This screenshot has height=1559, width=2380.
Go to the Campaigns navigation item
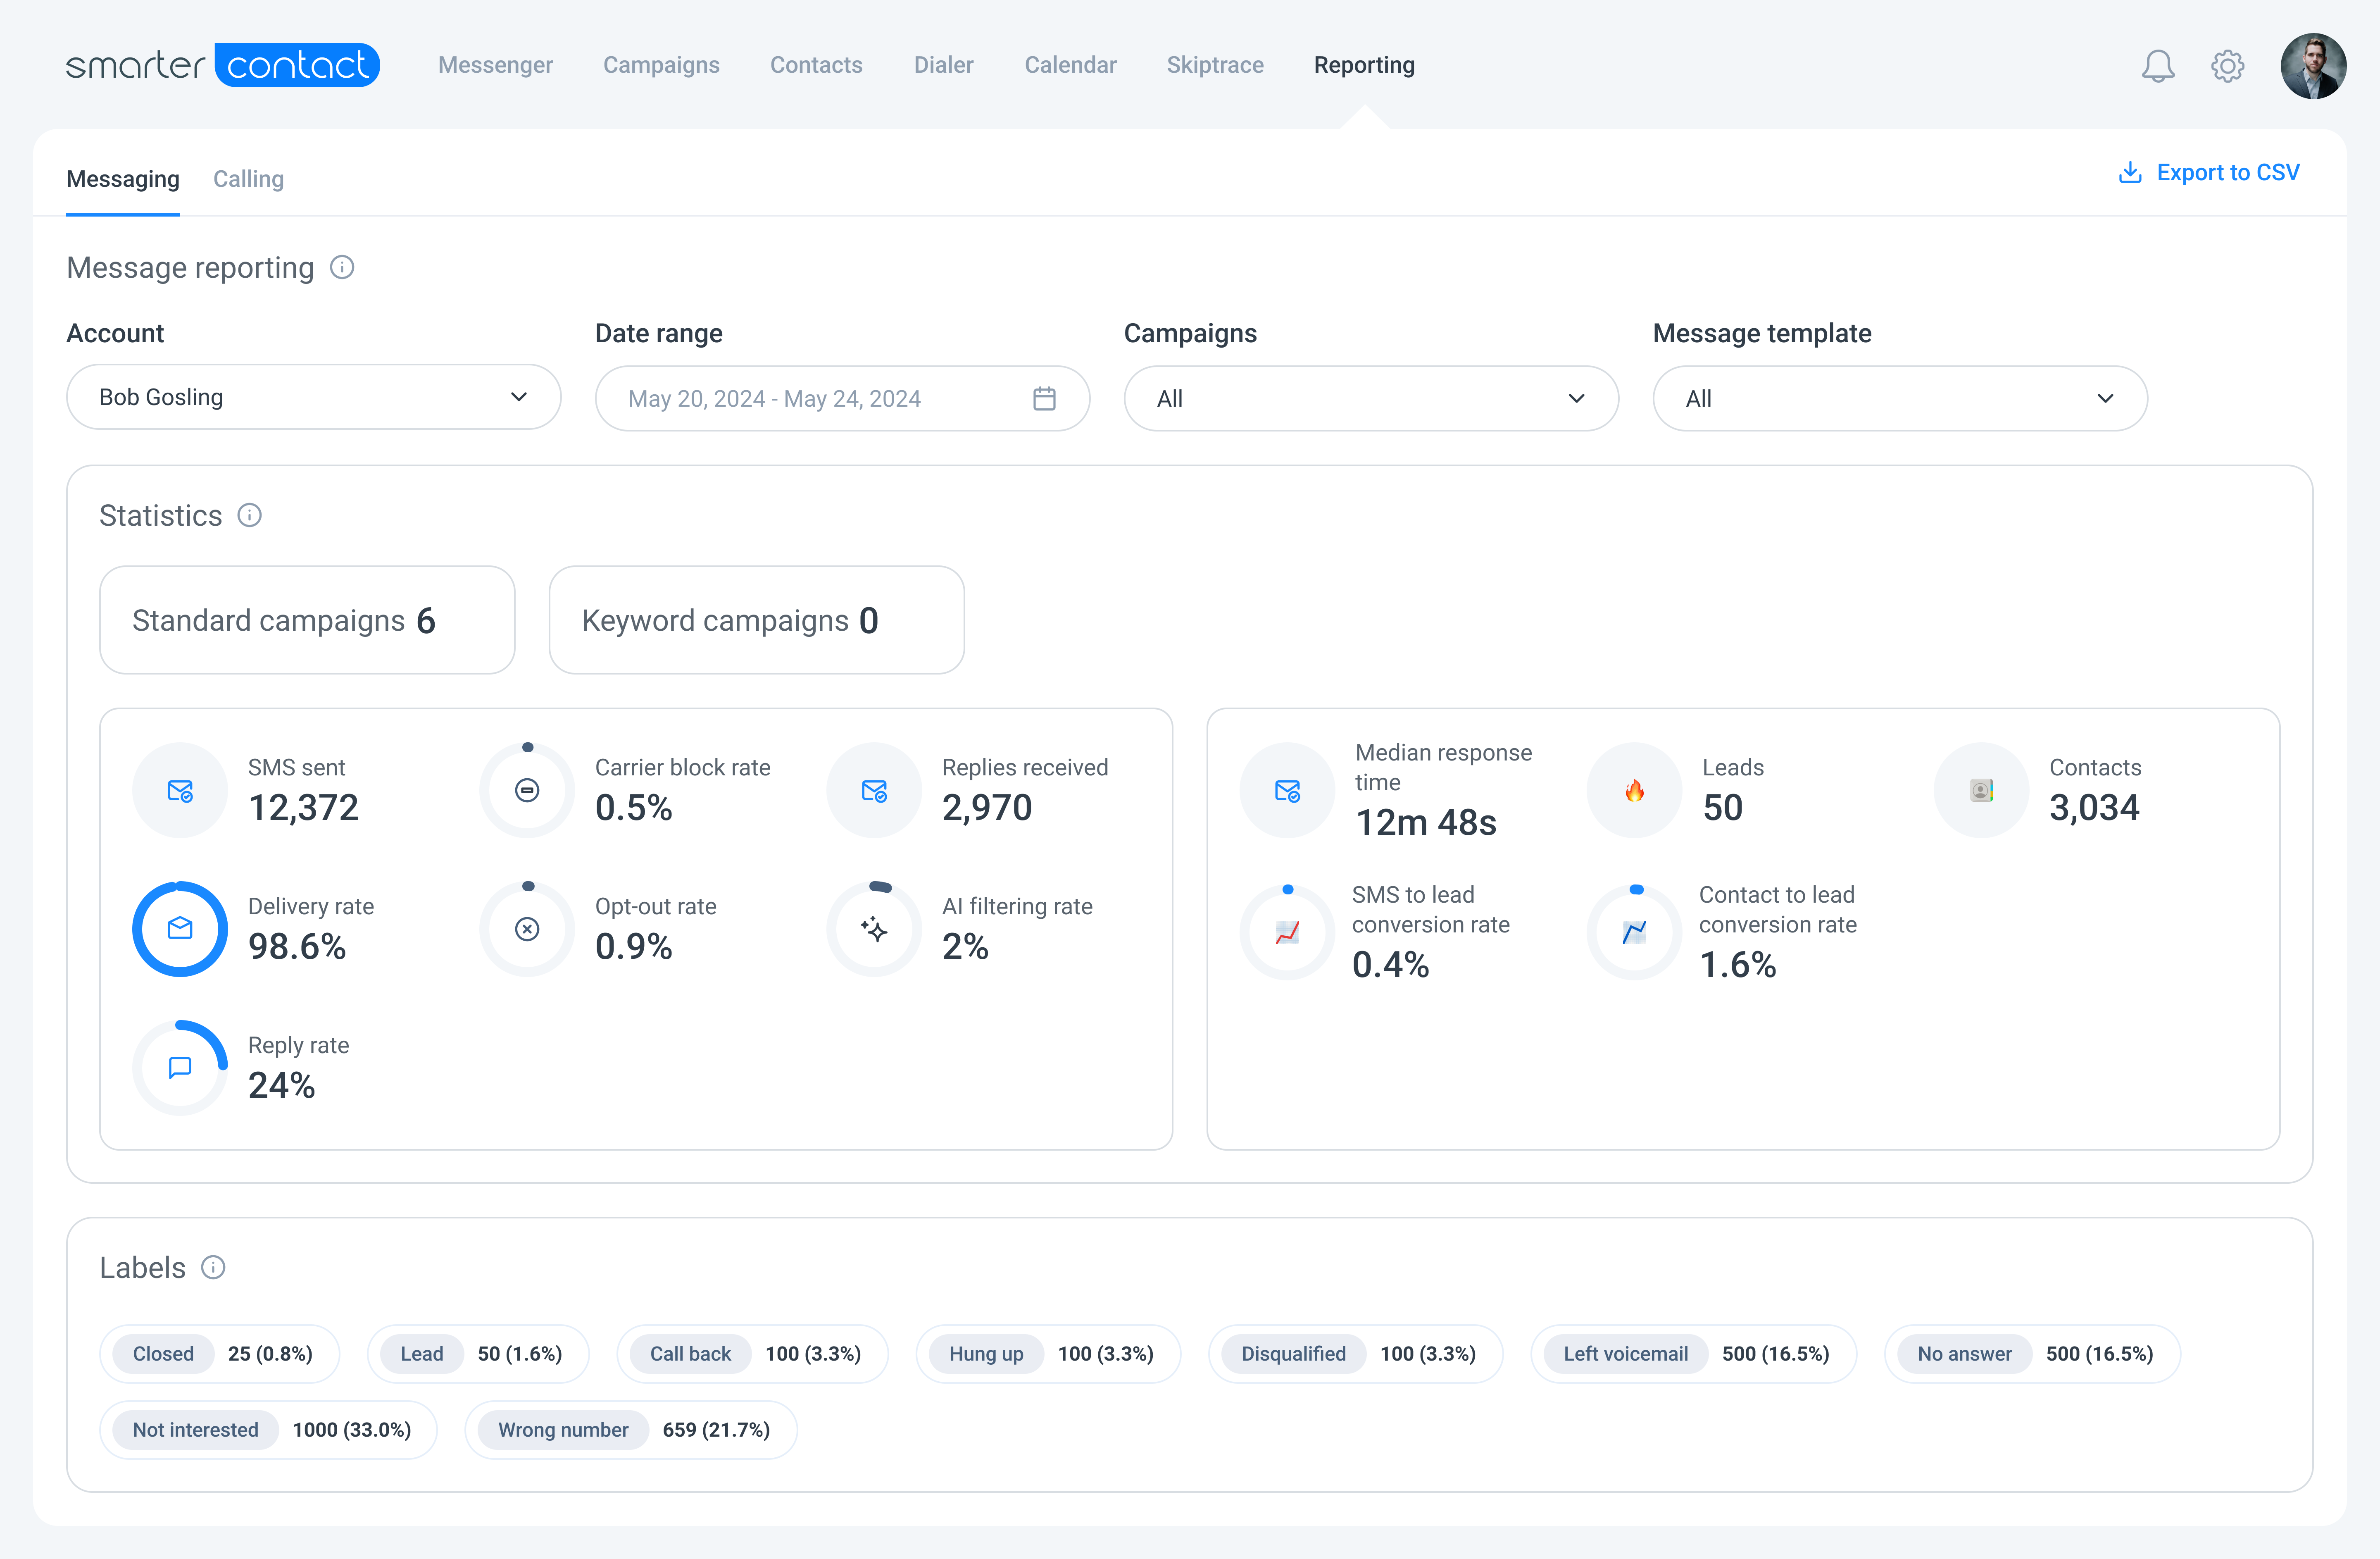661,65
